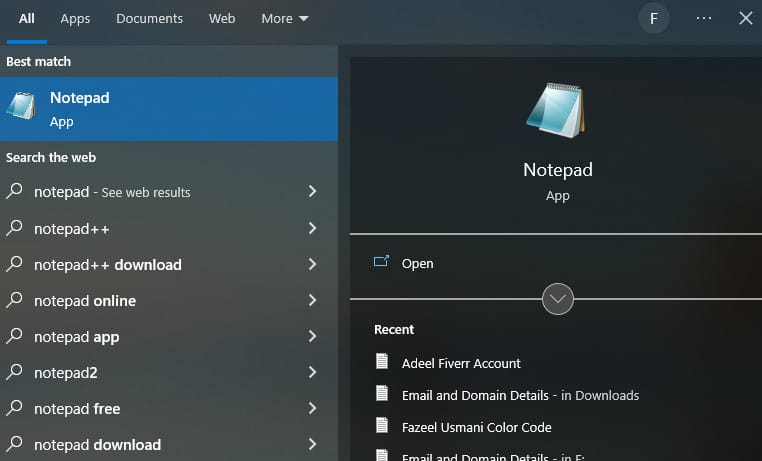Screen dimensions: 762x461
Task: Click search icon beside 'notepad++'
Action: (15, 227)
